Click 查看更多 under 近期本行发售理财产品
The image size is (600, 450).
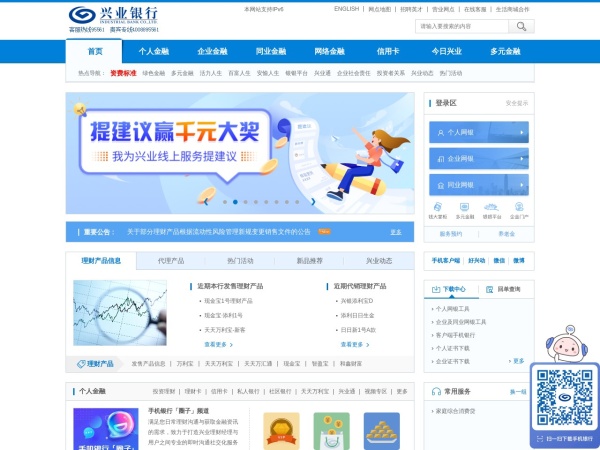217,344
